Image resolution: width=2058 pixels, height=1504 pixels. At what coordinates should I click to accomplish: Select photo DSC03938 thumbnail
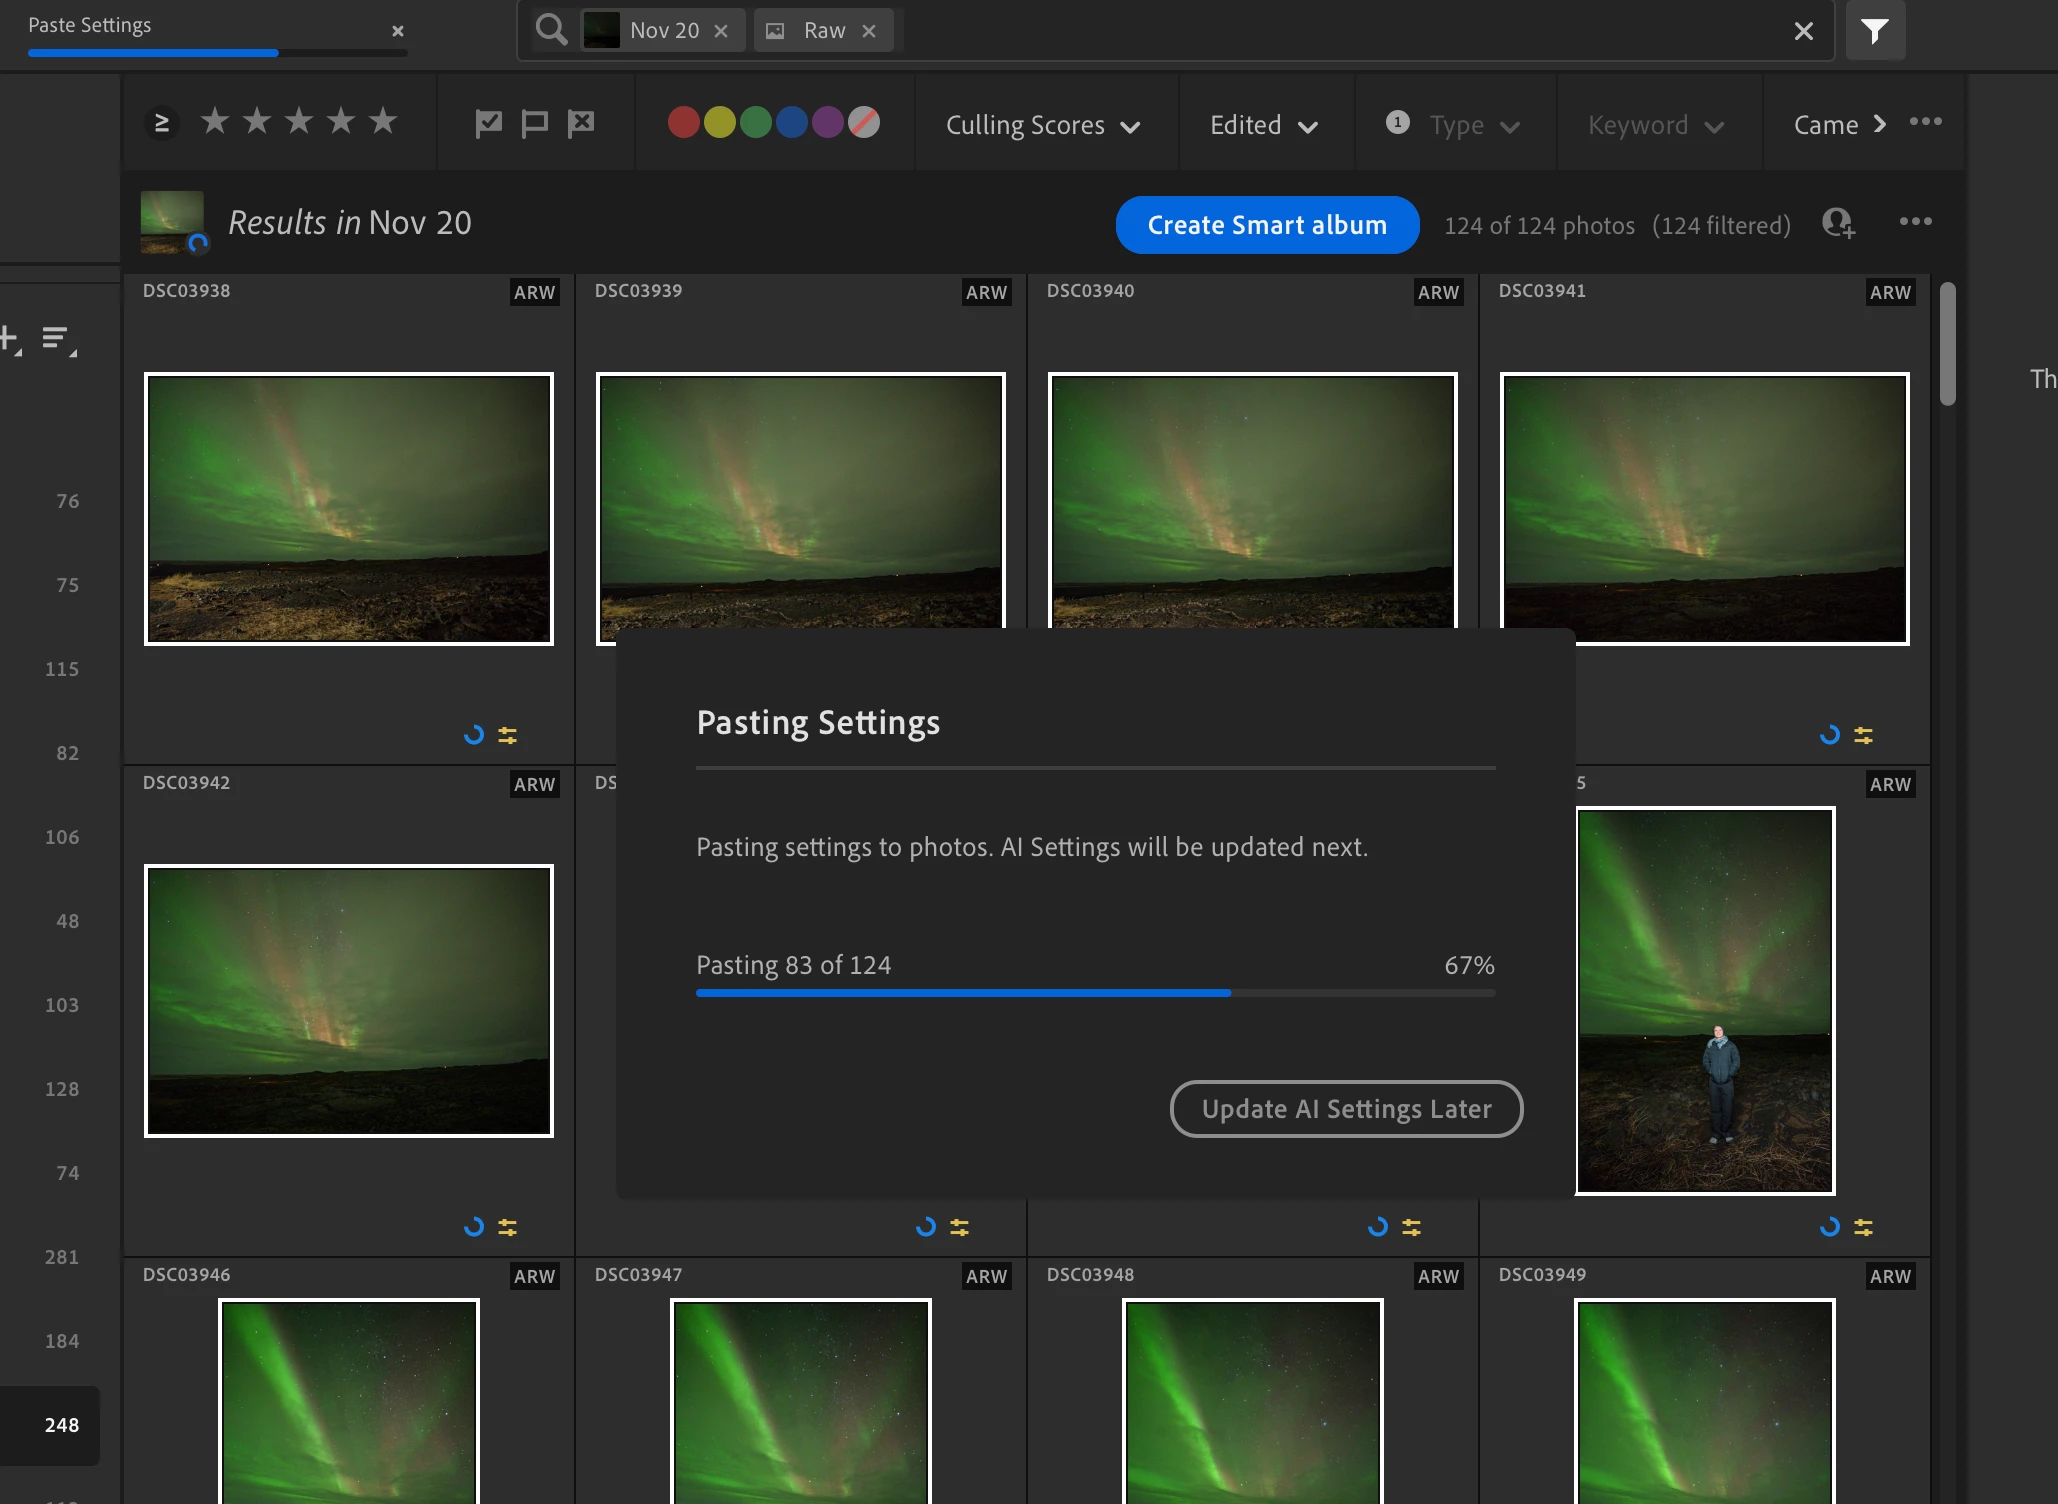tap(349, 509)
